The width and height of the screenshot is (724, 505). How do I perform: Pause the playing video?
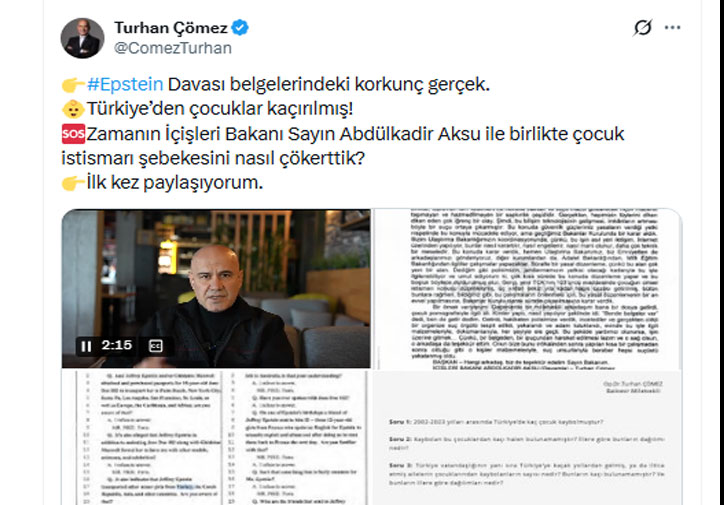(x=86, y=346)
